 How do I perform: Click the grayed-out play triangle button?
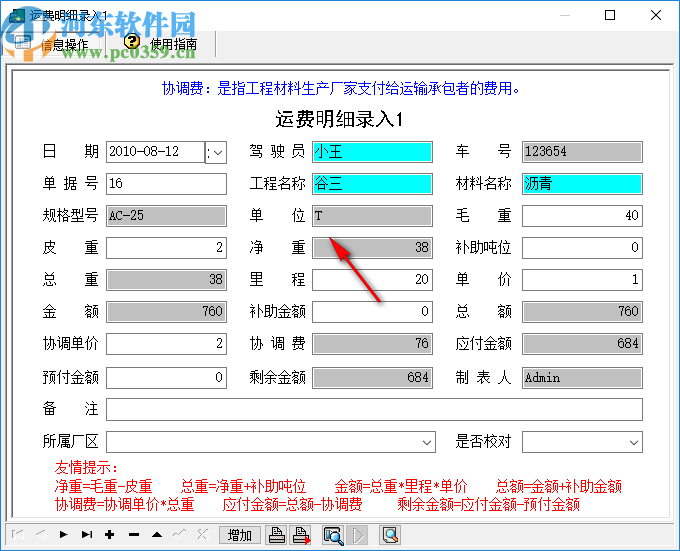(357, 535)
